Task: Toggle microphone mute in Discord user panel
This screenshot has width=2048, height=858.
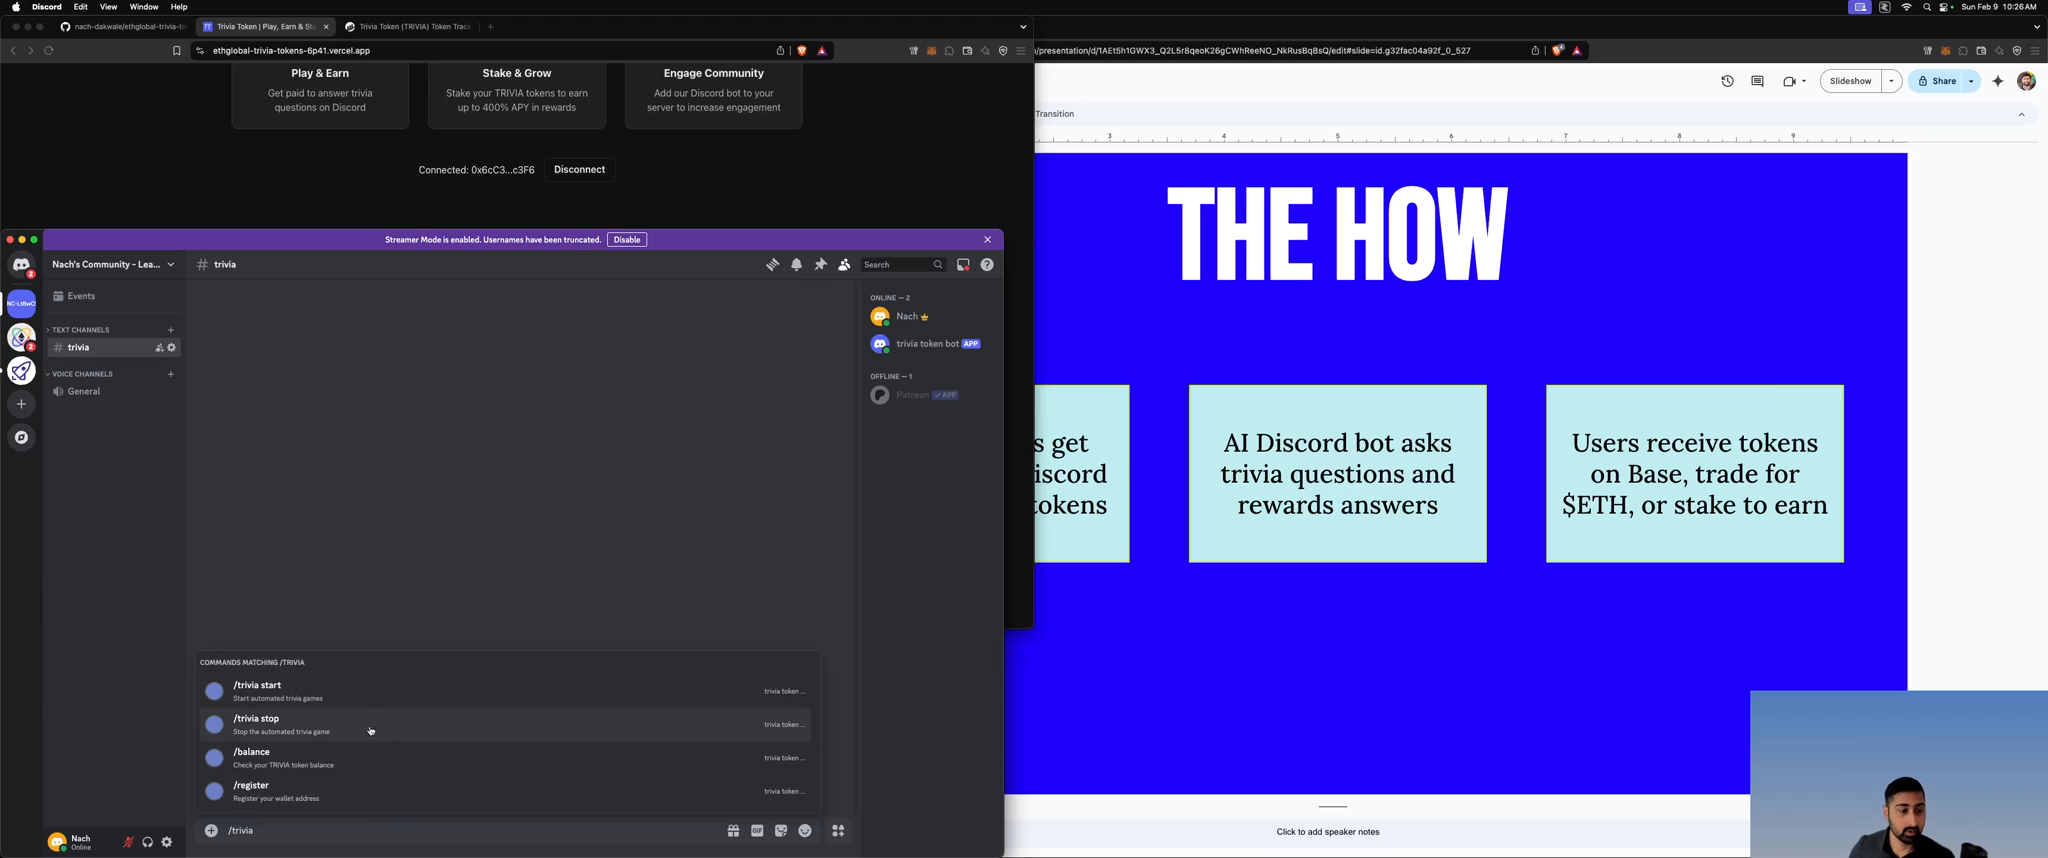Action: click(x=128, y=842)
